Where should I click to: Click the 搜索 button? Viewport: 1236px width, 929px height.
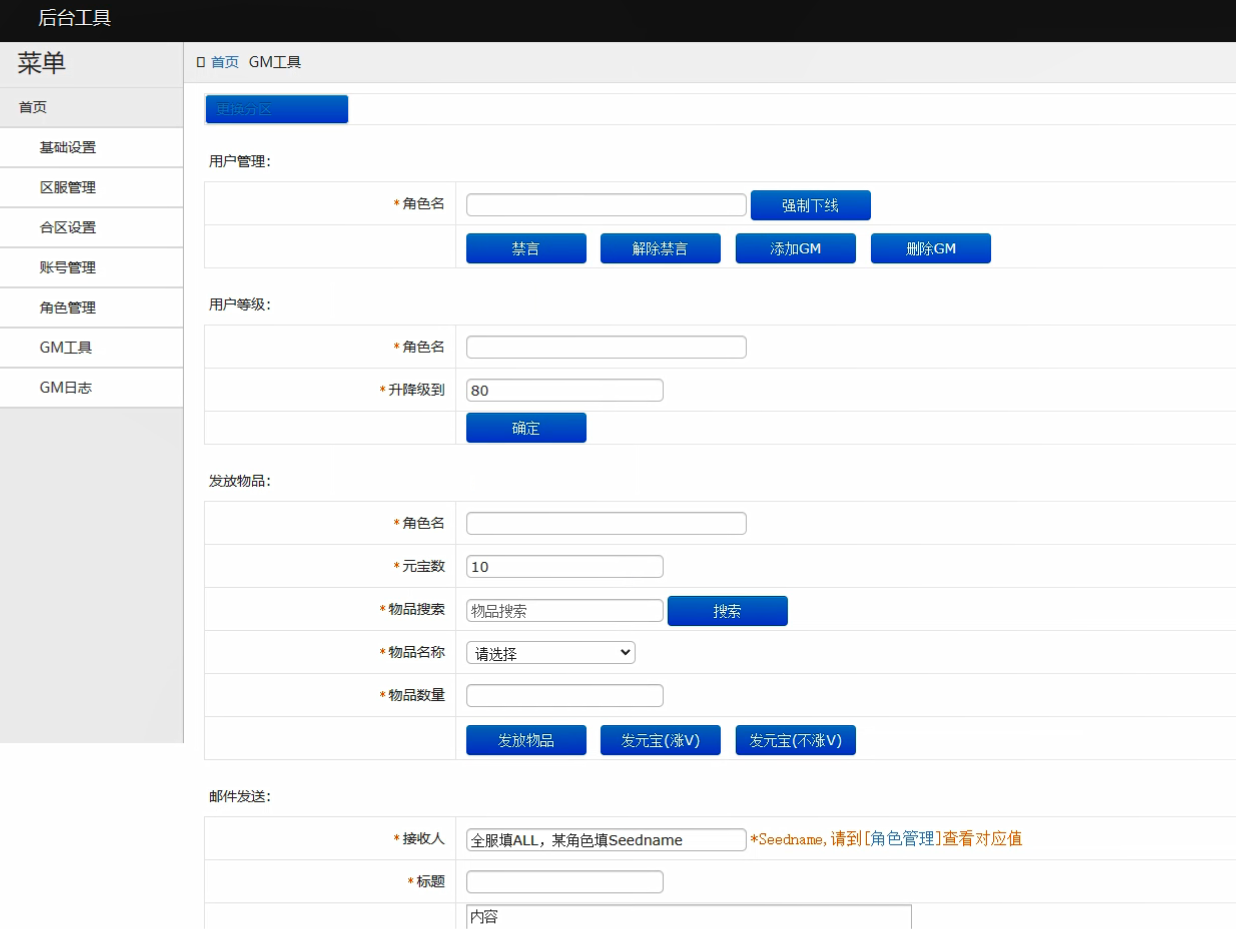coord(728,611)
